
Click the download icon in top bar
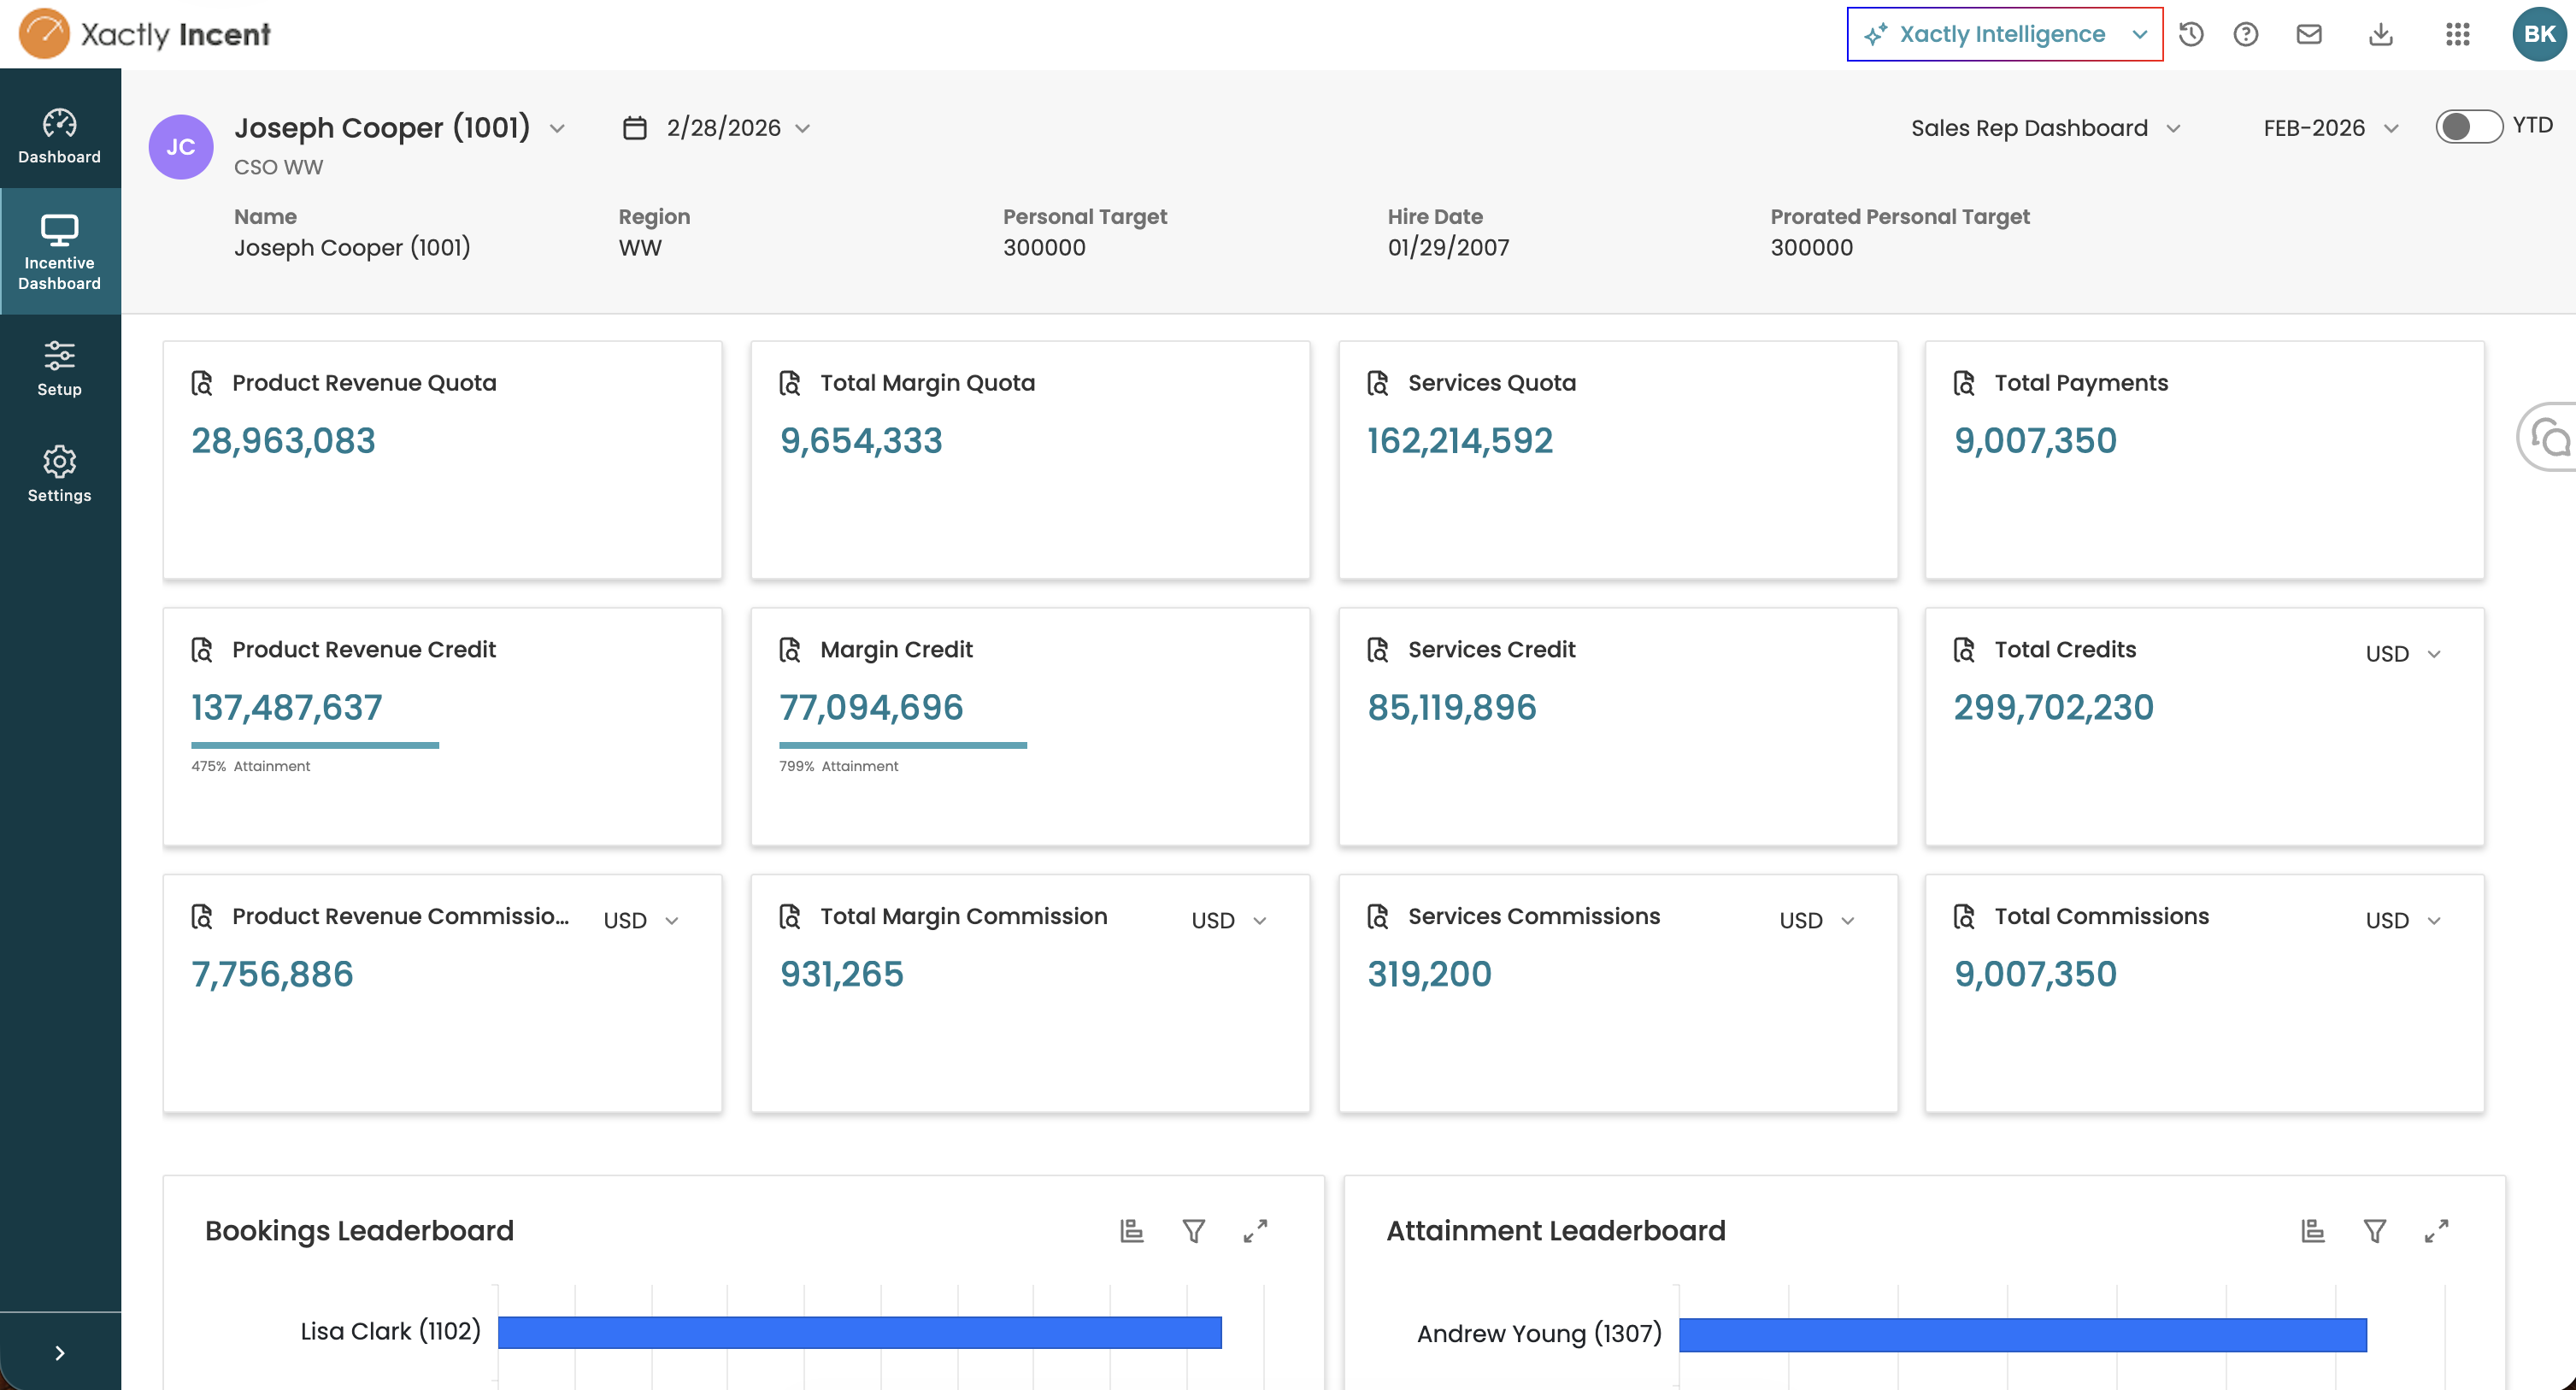pyautogui.click(x=2381, y=34)
